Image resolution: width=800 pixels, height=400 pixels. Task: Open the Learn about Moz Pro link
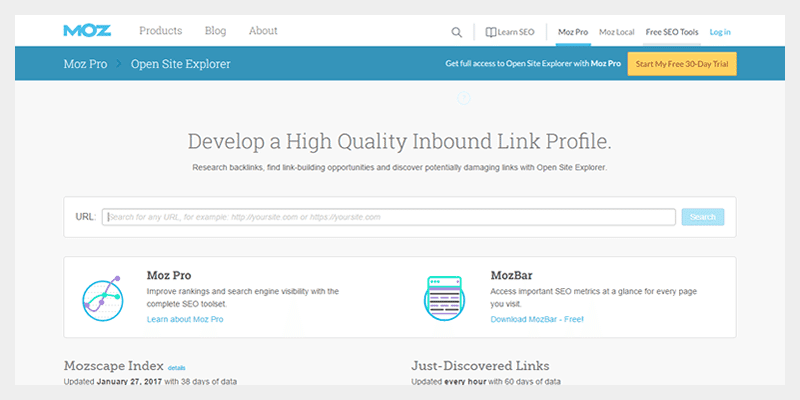click(184, 319)
